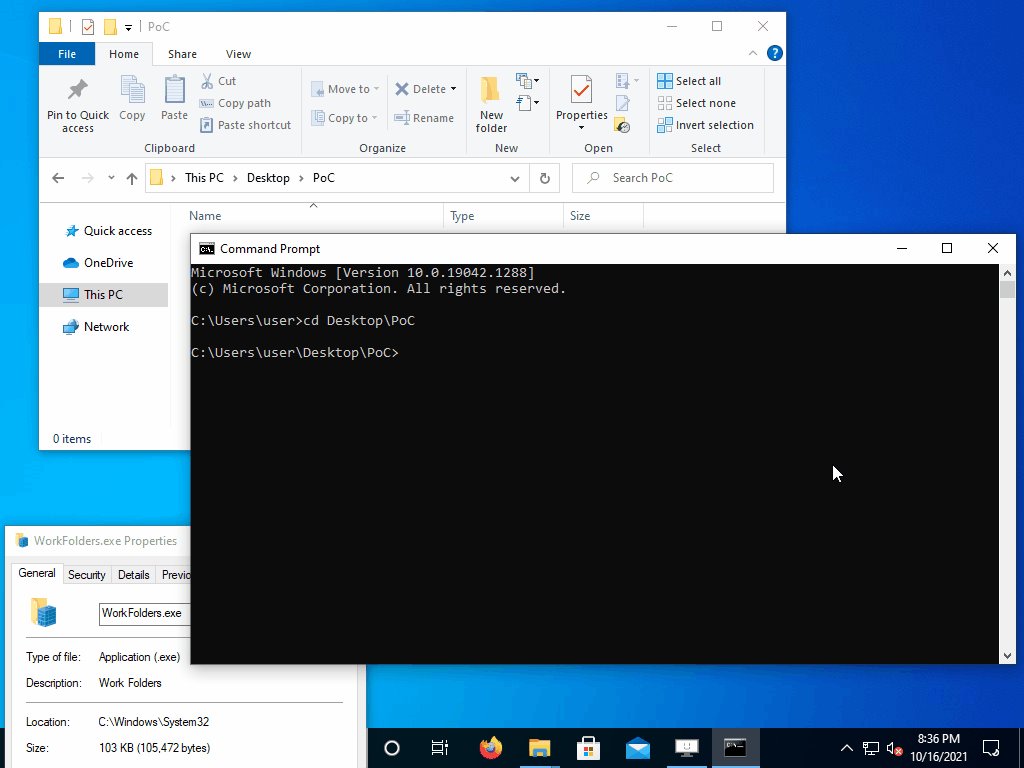Click Copy path in ribbon

235,103
